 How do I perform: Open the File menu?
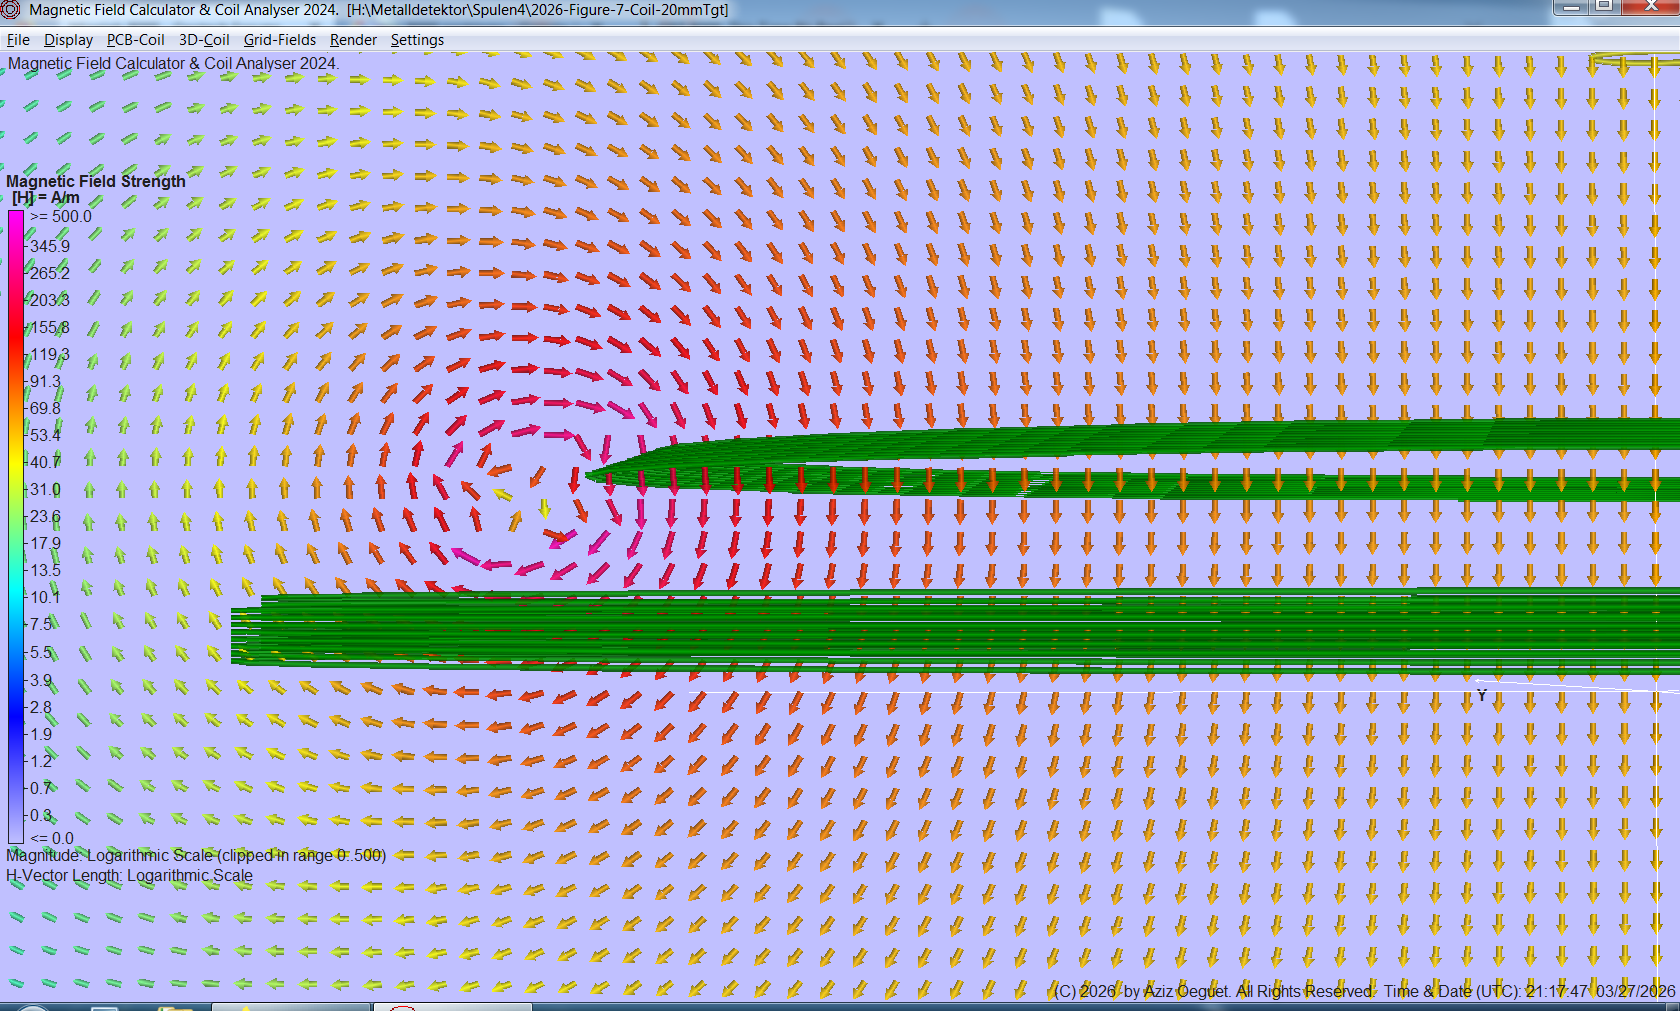click(17, 40)
